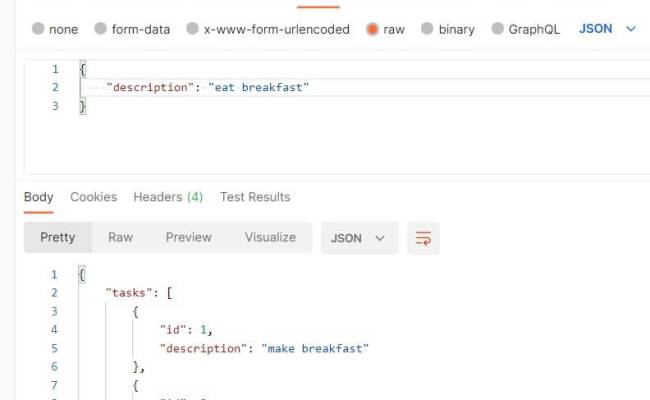Open the Visualize response view
This screenshot has width=650, height=400.
[270, 238]
